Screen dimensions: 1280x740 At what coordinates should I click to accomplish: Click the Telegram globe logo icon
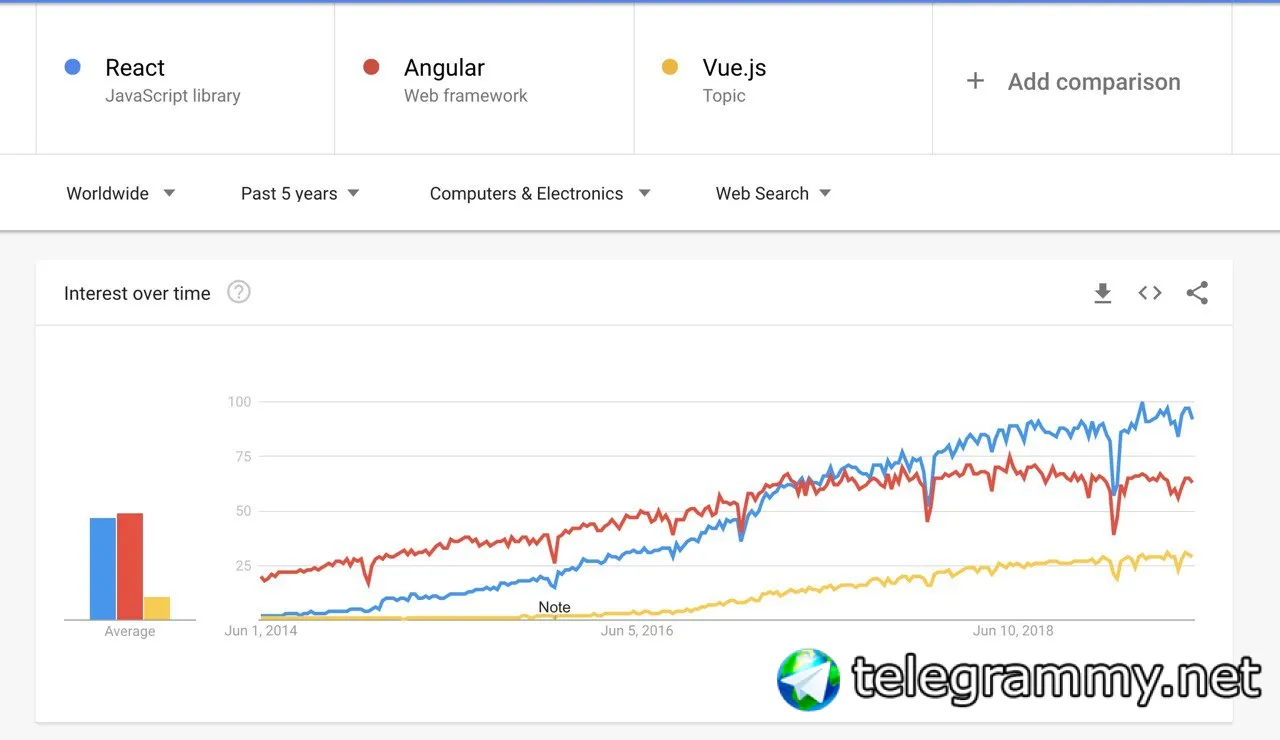[808, 680]
